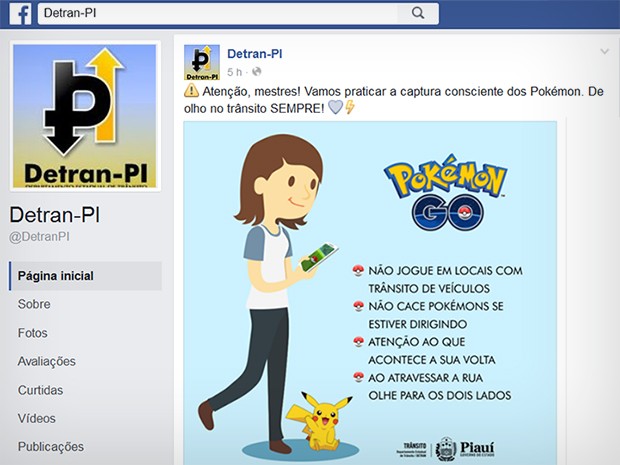The height and width of the screenshot is (465, 620).
Task: Click the Detran-PI page title heading
Action: (55, 215)
